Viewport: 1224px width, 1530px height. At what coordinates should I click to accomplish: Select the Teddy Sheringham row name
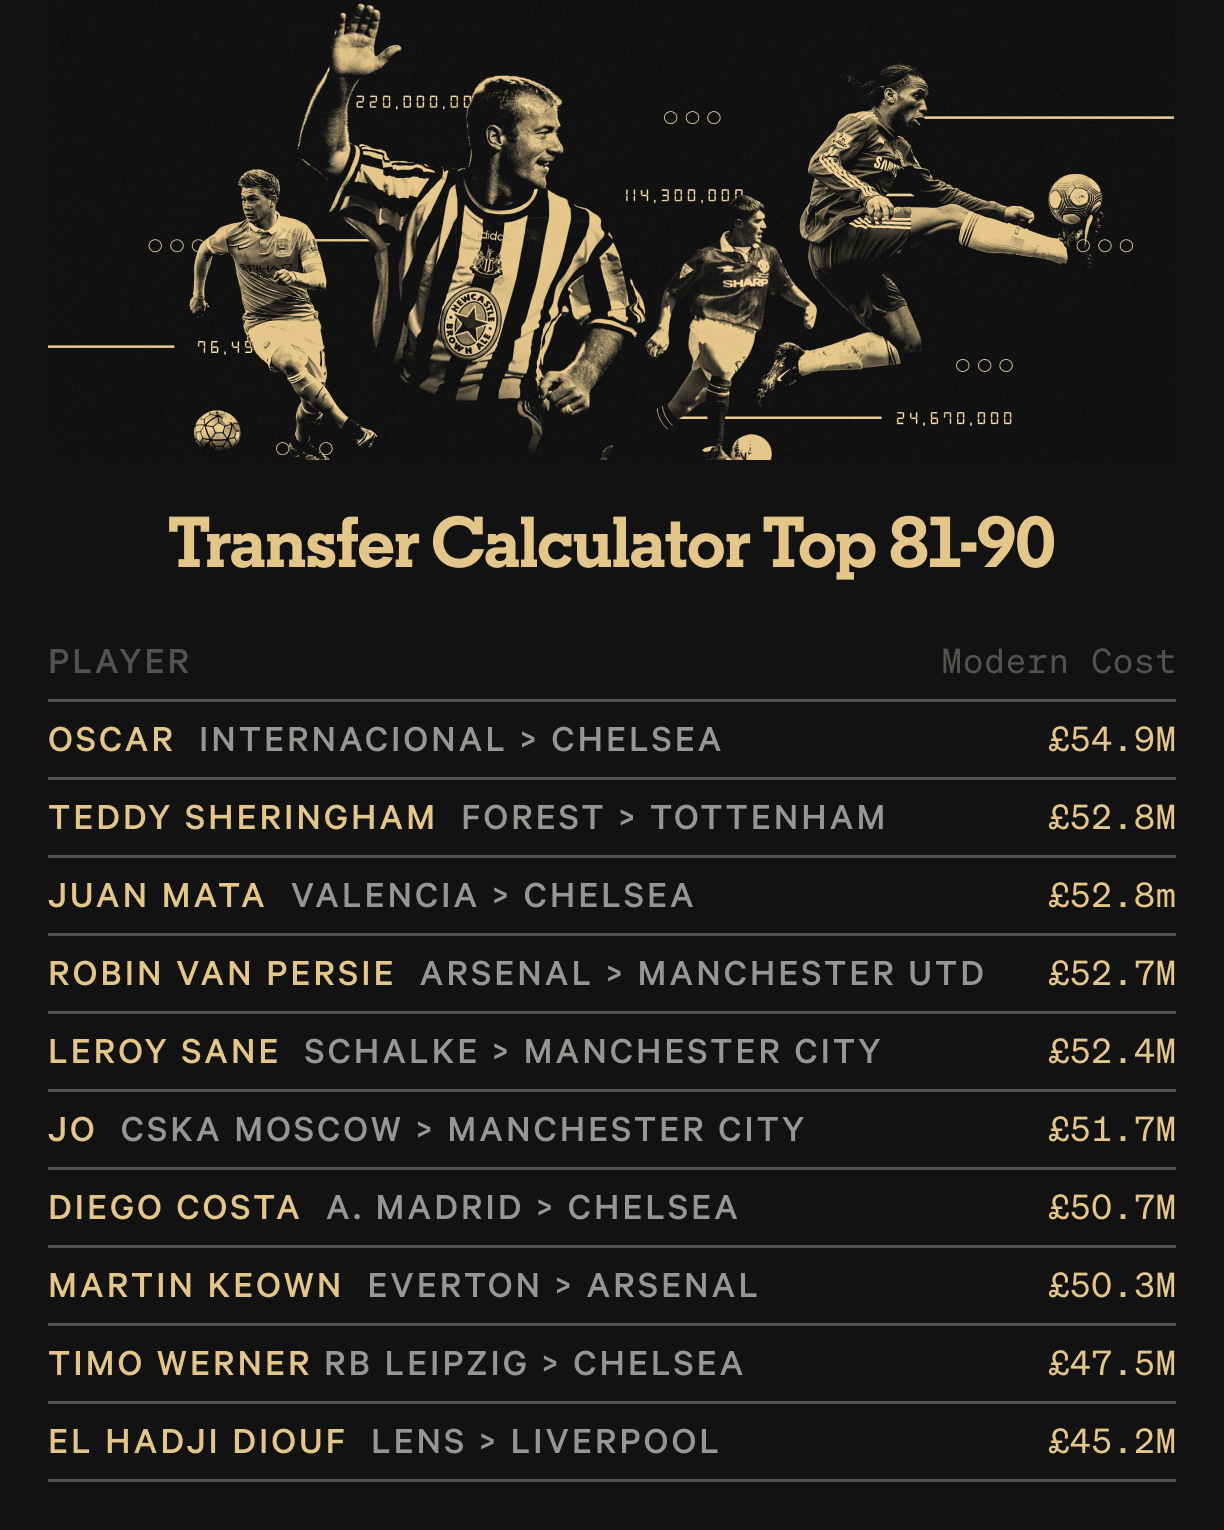pyautogui.click(x=242, y=818)
